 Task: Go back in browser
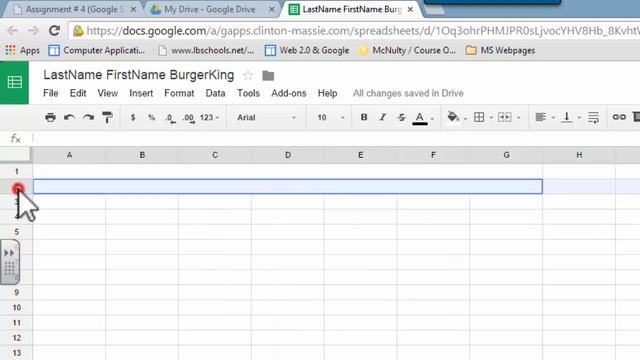click(13, 31)
